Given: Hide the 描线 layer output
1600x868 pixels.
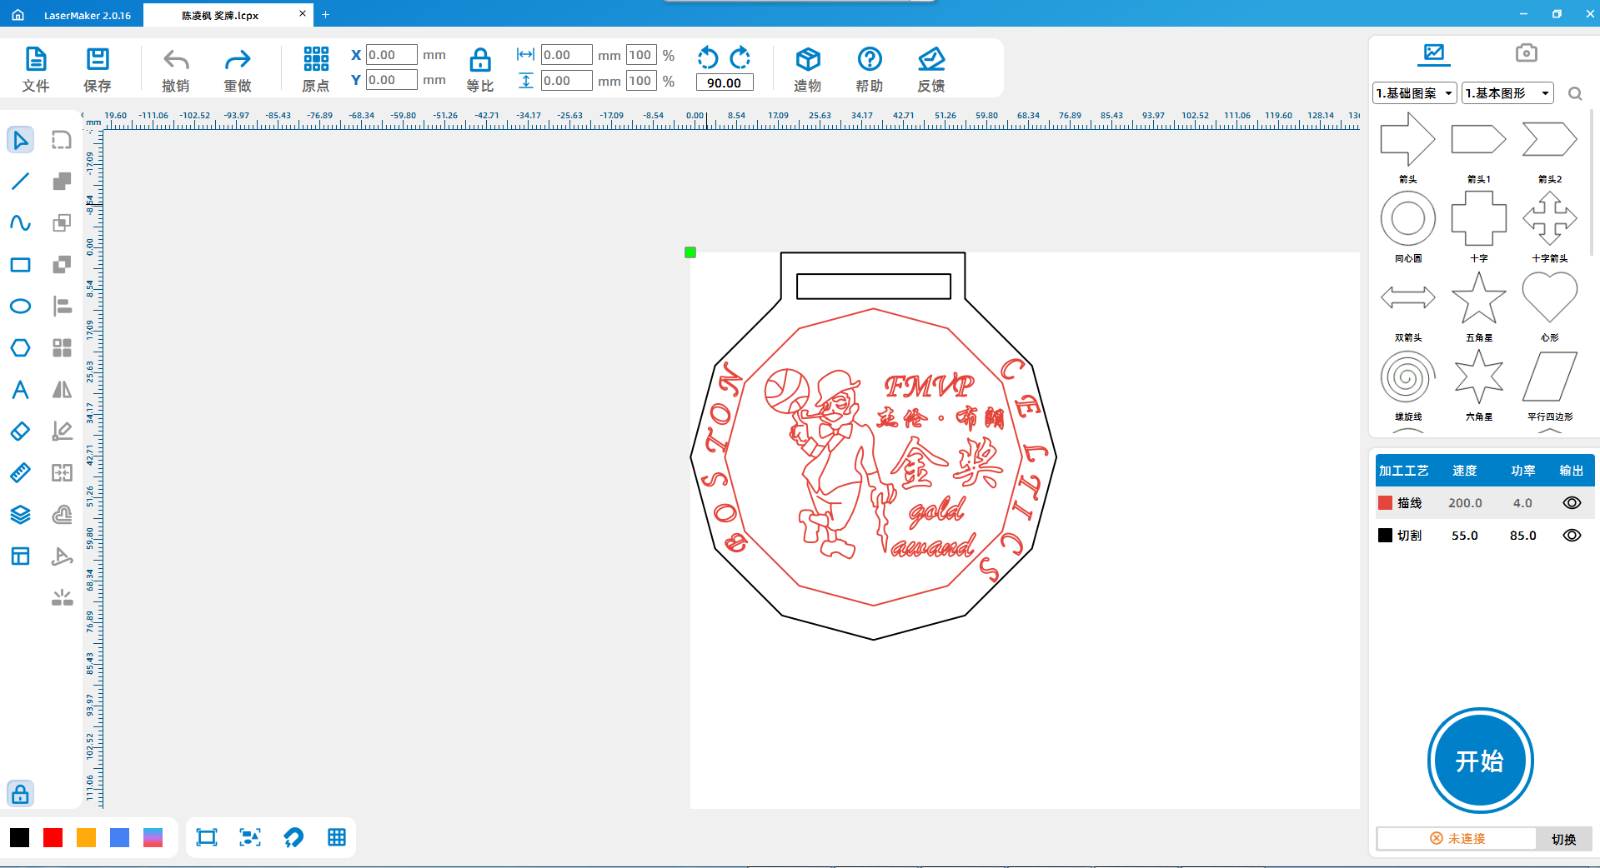Looking at the screenshot, I should [1571, 503].
